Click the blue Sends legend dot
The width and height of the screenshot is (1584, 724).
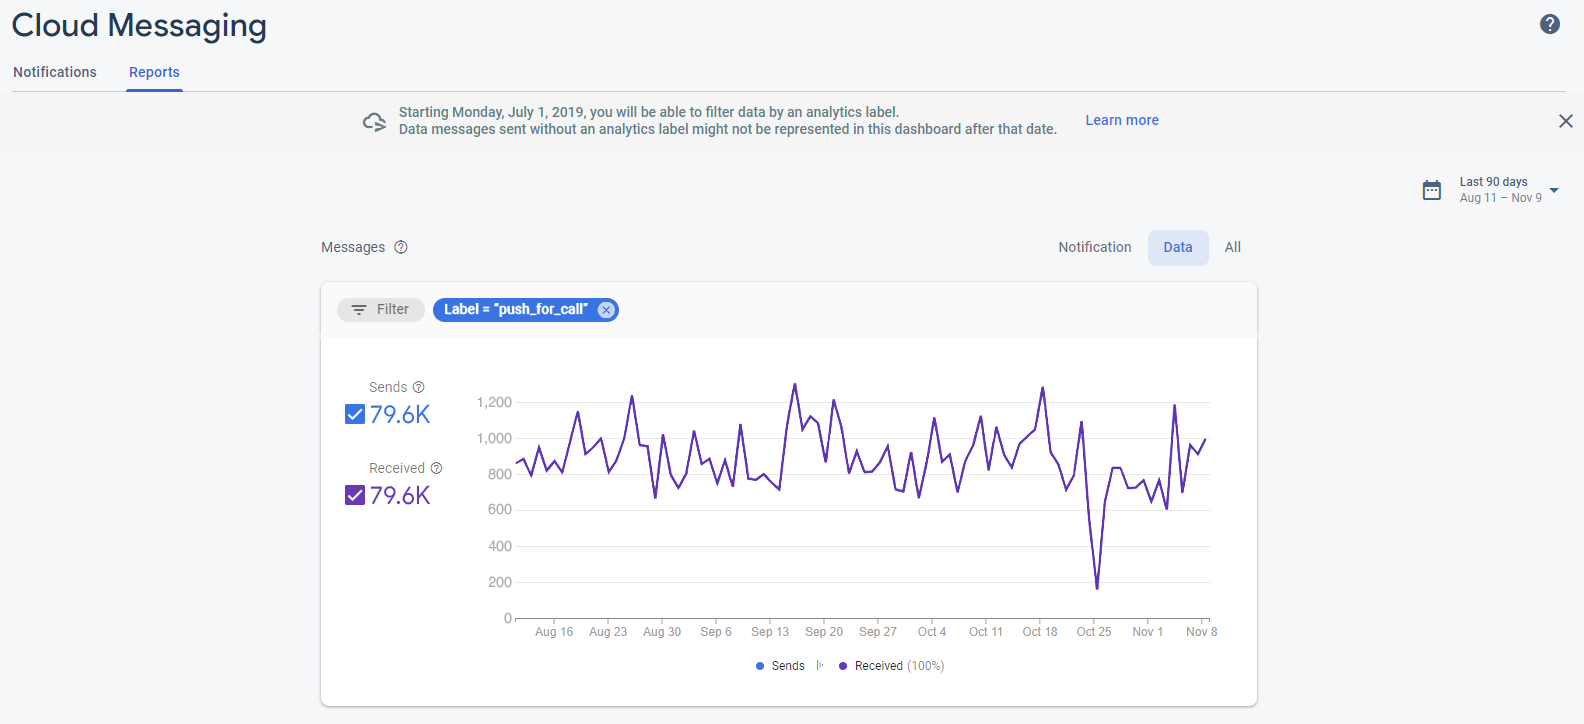pyautogui.click(x=760, y=666)
